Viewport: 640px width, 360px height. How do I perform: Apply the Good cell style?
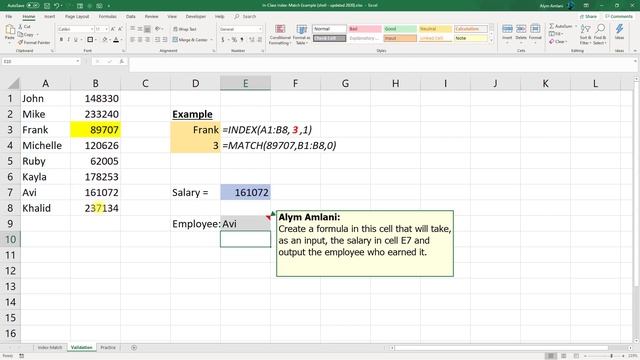tap(400, 29)
